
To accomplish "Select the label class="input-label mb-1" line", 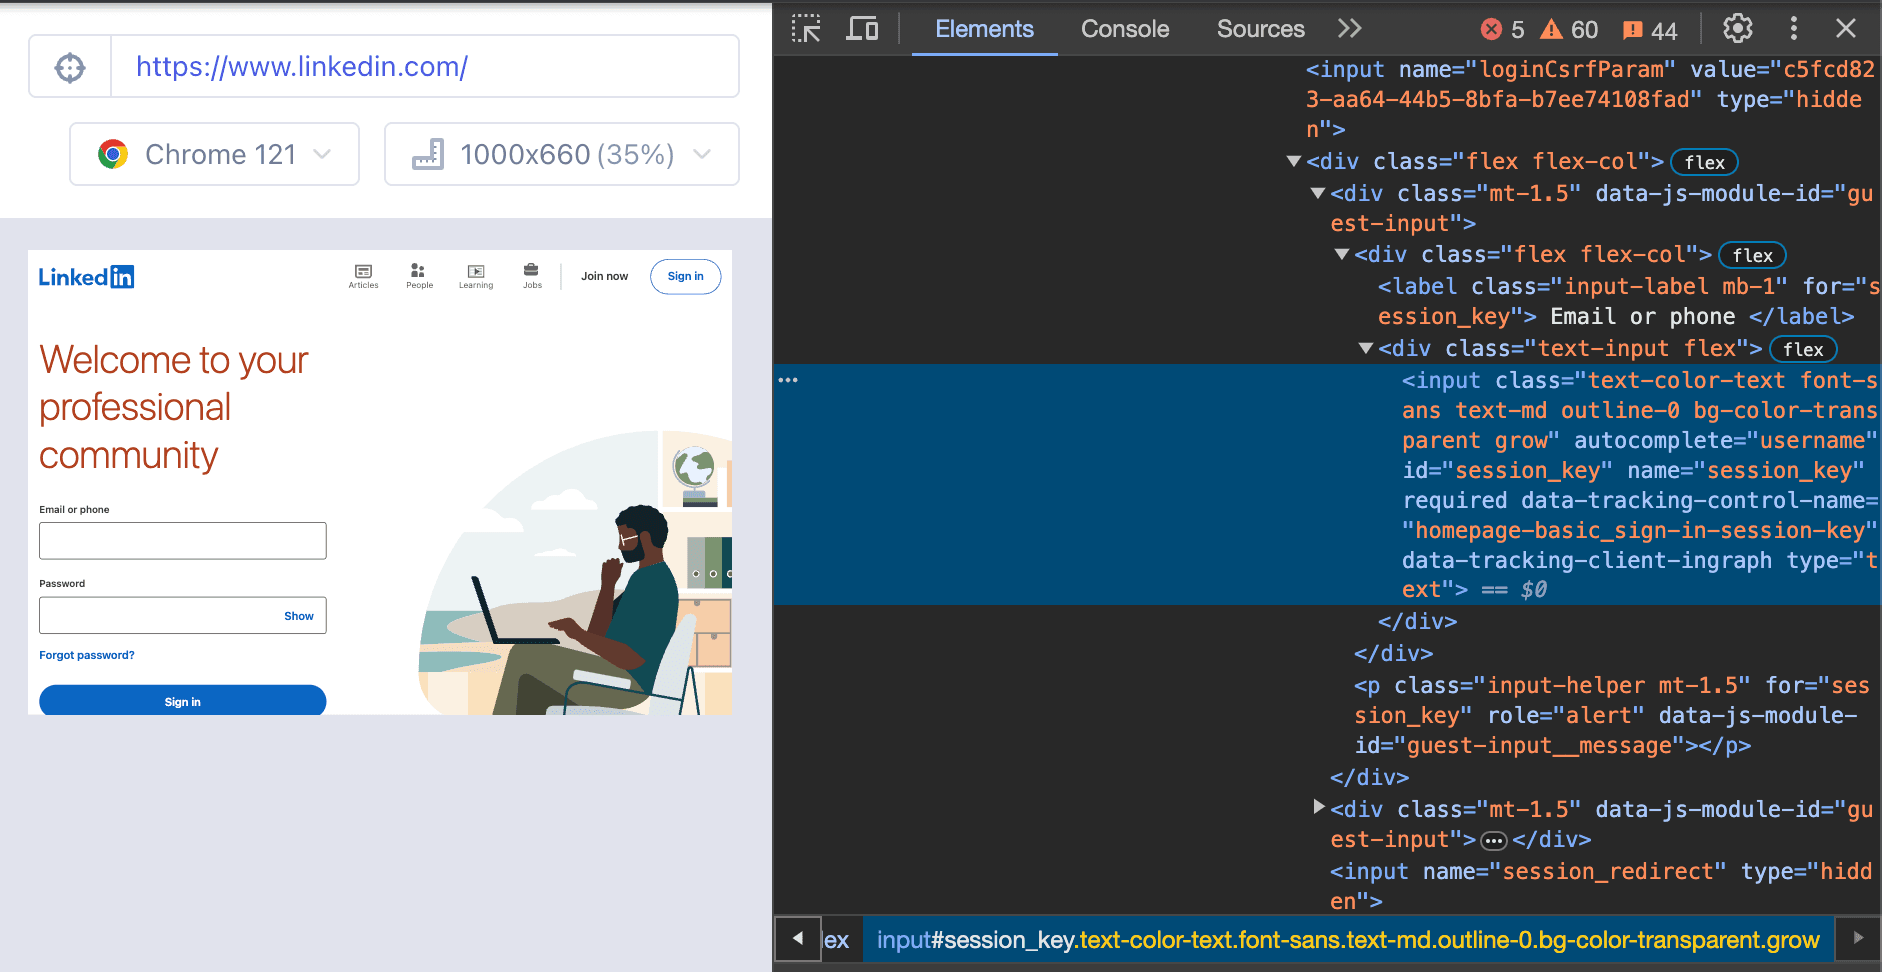I will [x=1628, y=301].
